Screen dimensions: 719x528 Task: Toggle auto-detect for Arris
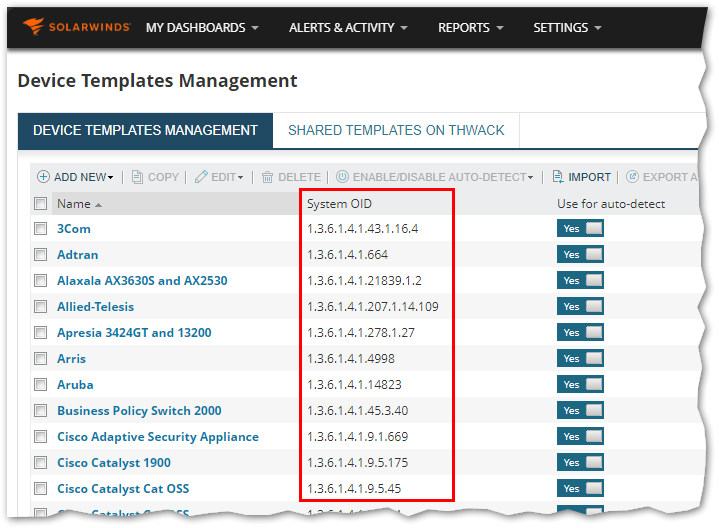(580, 358)
